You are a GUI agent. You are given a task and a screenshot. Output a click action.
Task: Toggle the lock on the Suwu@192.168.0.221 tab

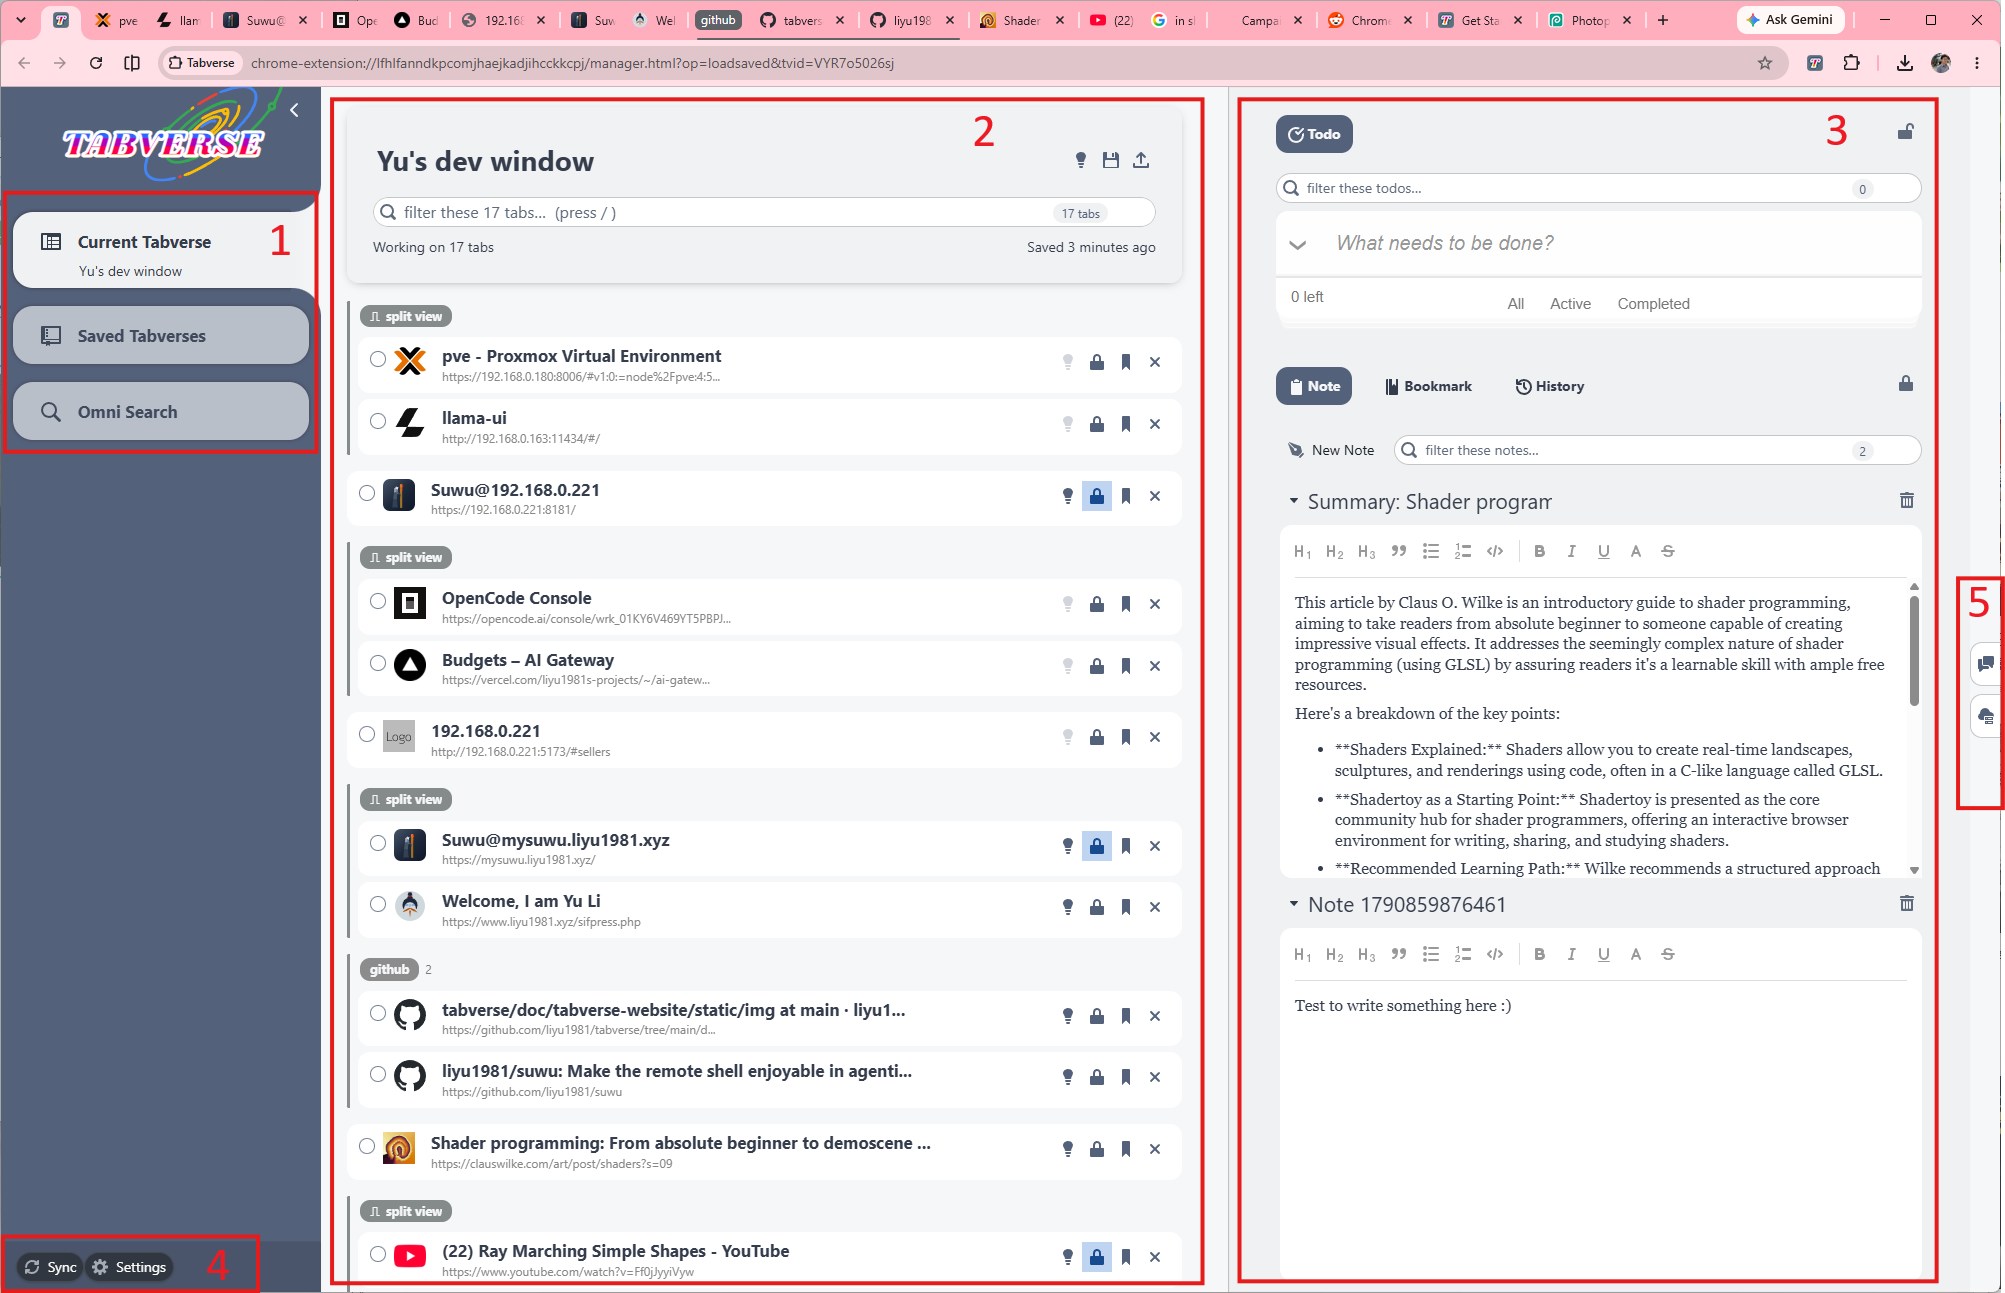pyautogui.click(x=1097, y=496)
